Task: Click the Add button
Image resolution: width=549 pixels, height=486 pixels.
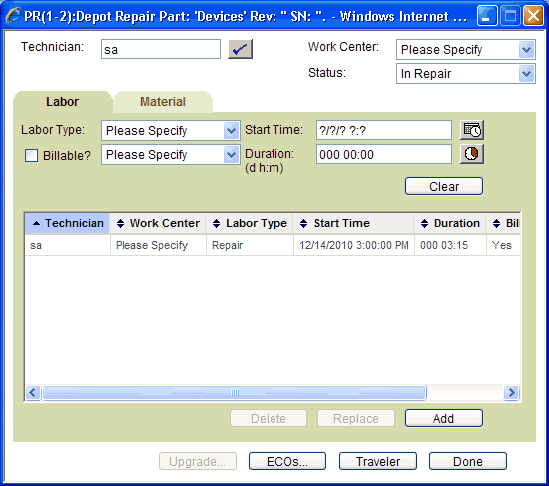Action: coord(444,418)
